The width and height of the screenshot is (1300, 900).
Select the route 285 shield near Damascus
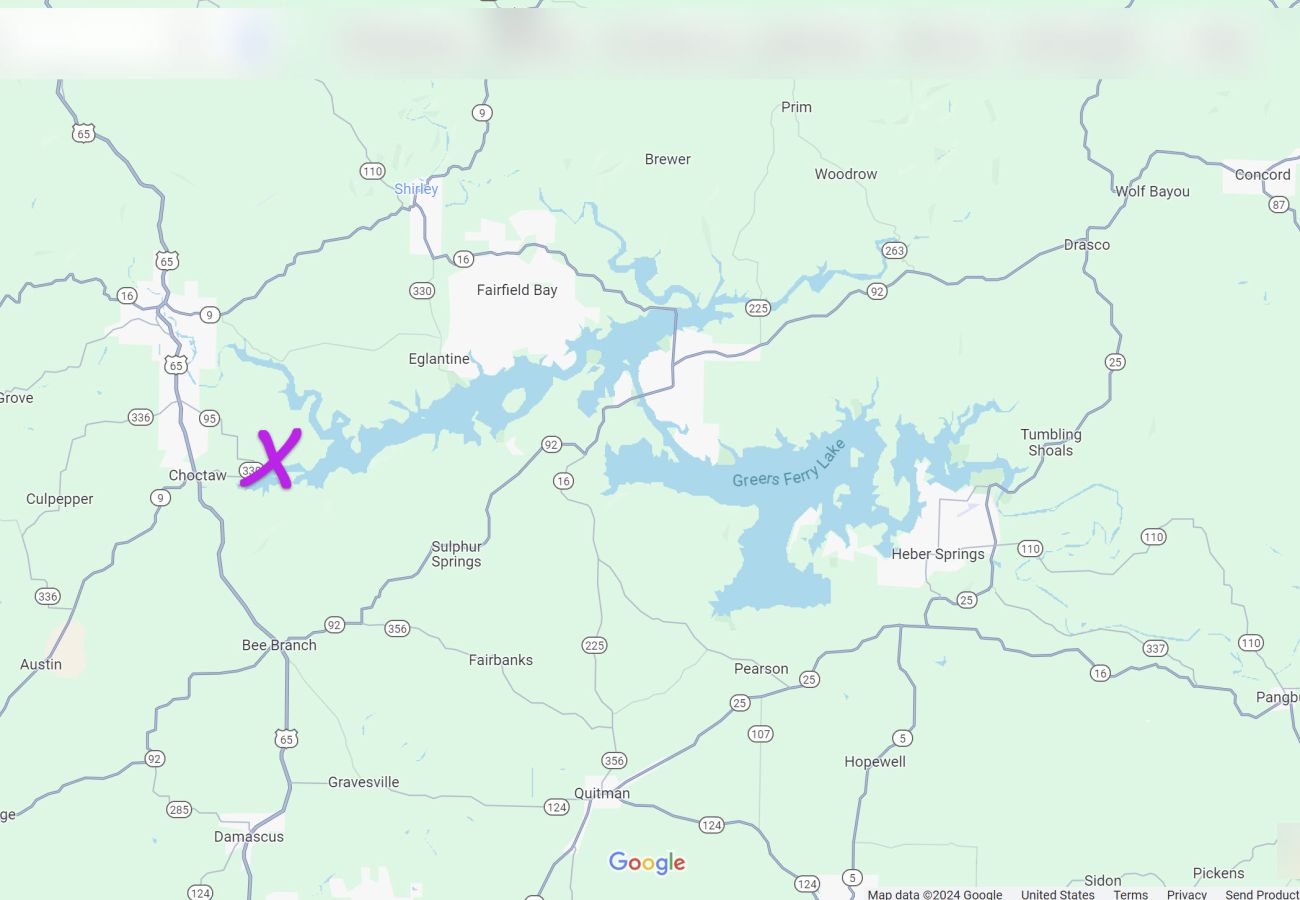179,809
